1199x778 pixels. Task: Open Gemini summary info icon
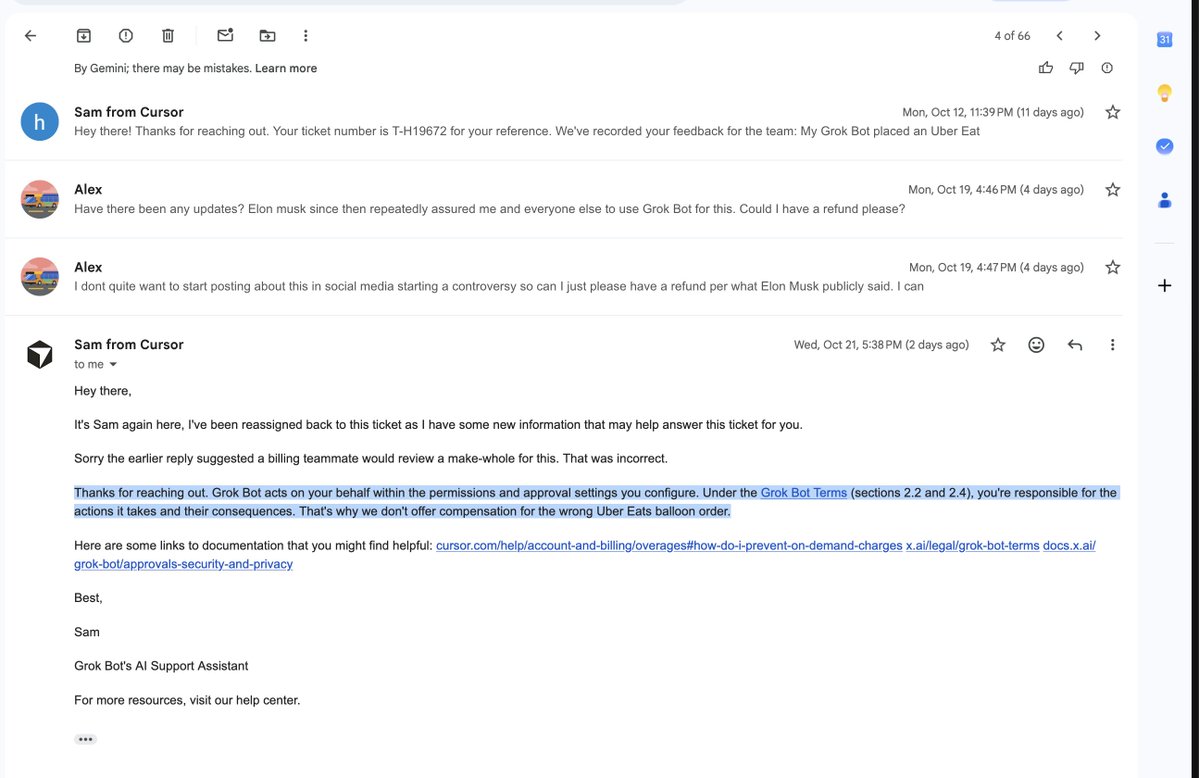1106,67
